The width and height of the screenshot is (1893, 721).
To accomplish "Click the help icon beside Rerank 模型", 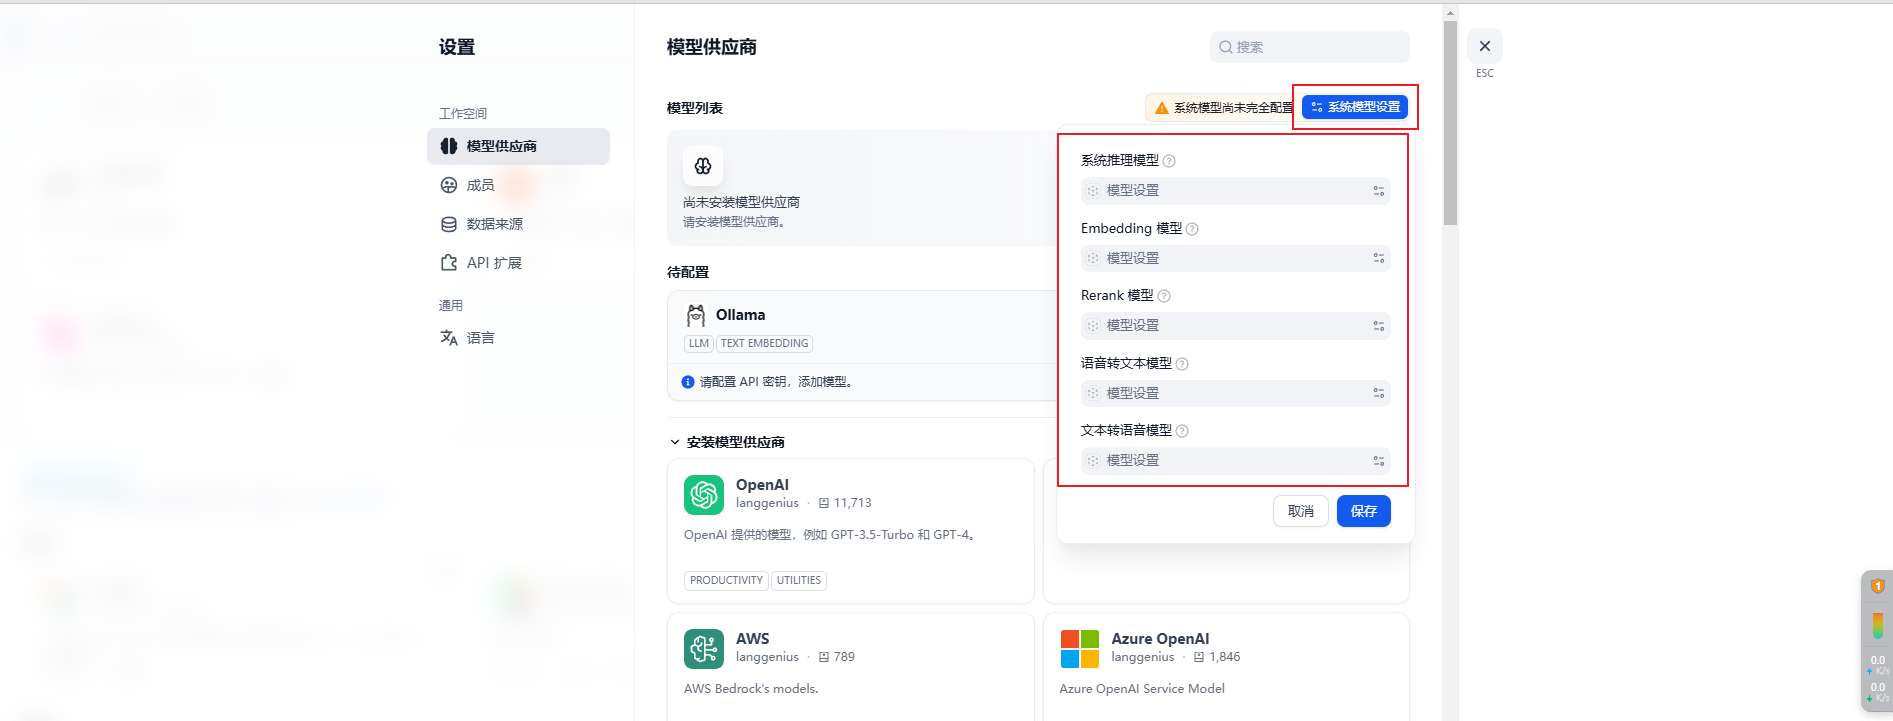I will coord(1164,296).
